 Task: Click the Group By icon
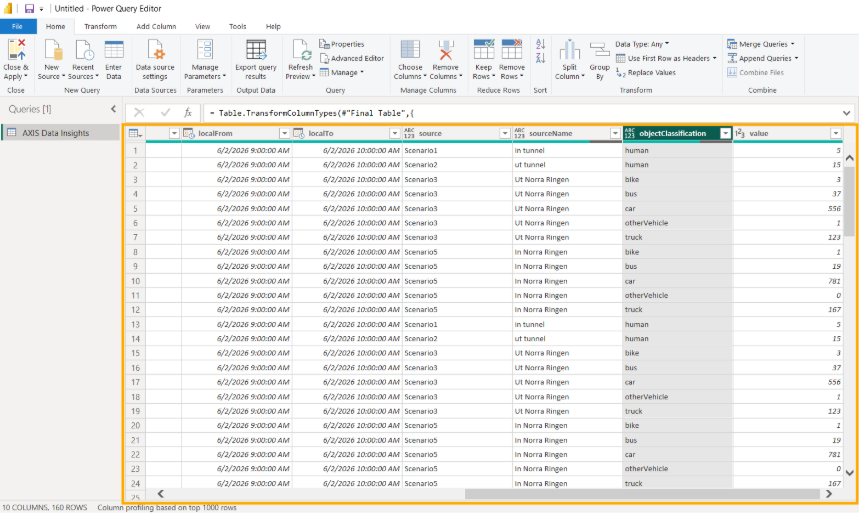pos(600,50)
